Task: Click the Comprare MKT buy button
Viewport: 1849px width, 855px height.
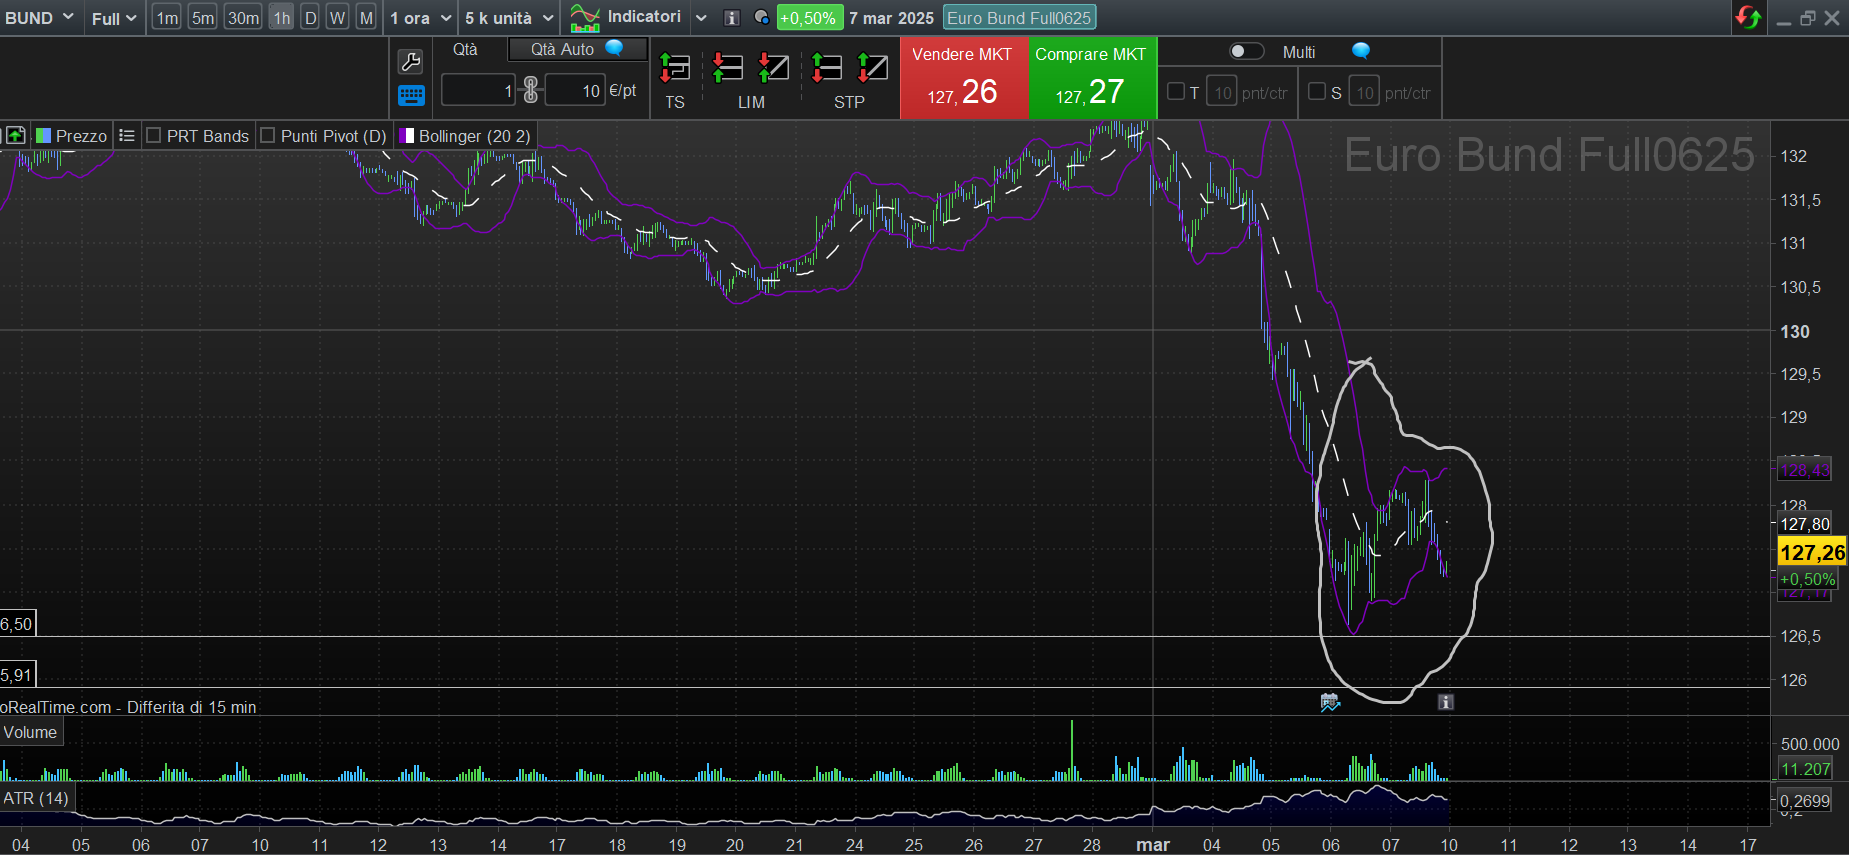Action: [1091, 78]
